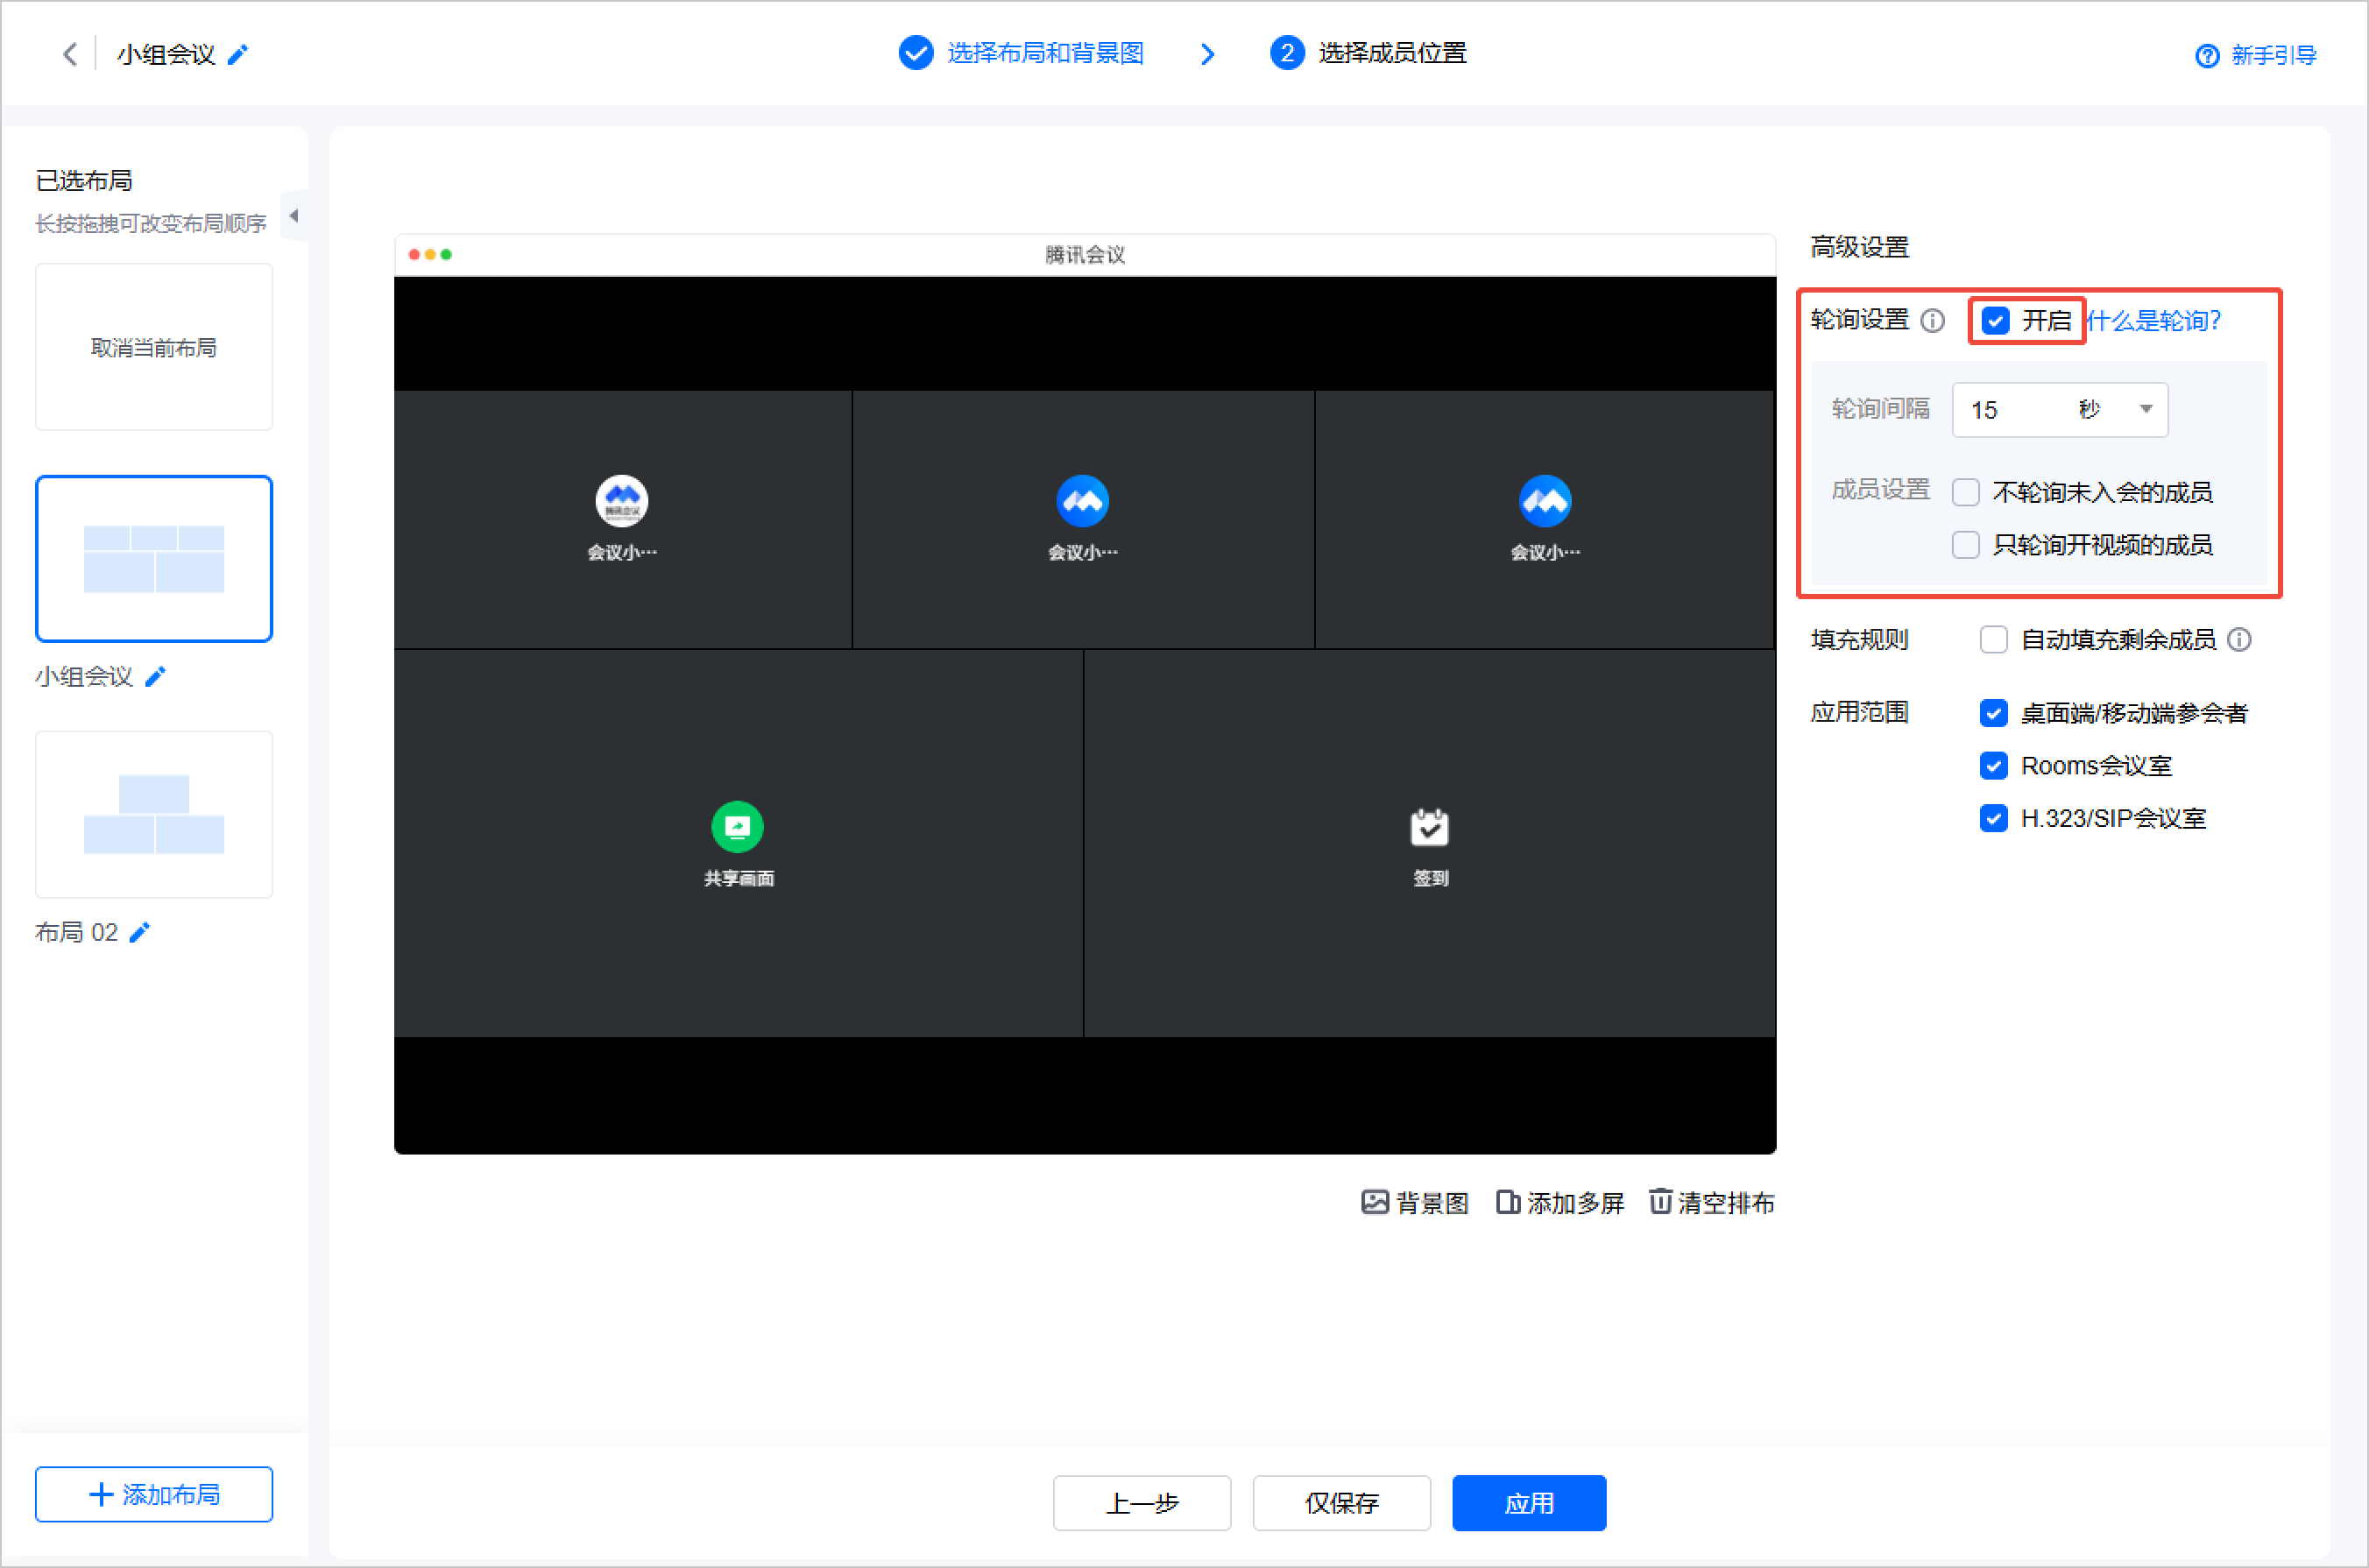Rename 布局 02 via pencil icon
2369x1568 pixels.
pyautogui.click(x=141, y=932)
